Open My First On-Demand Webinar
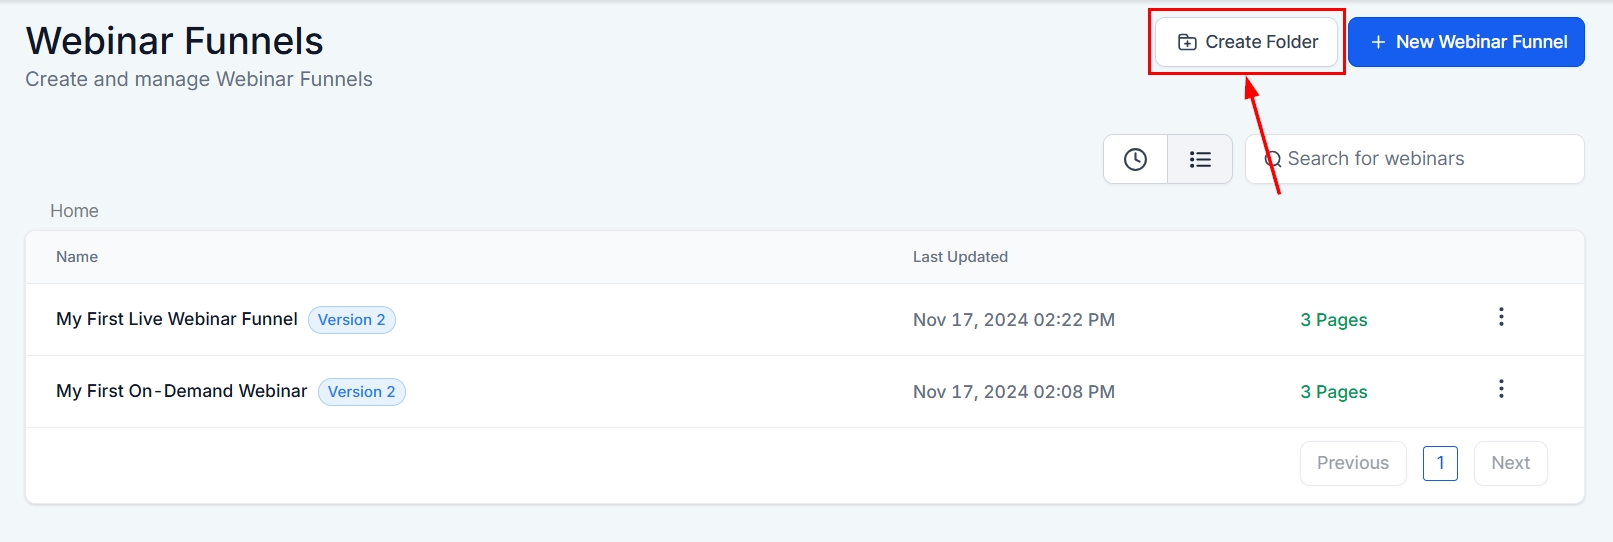The width and height of the screenshot is (1613, 542). point(182,391)
